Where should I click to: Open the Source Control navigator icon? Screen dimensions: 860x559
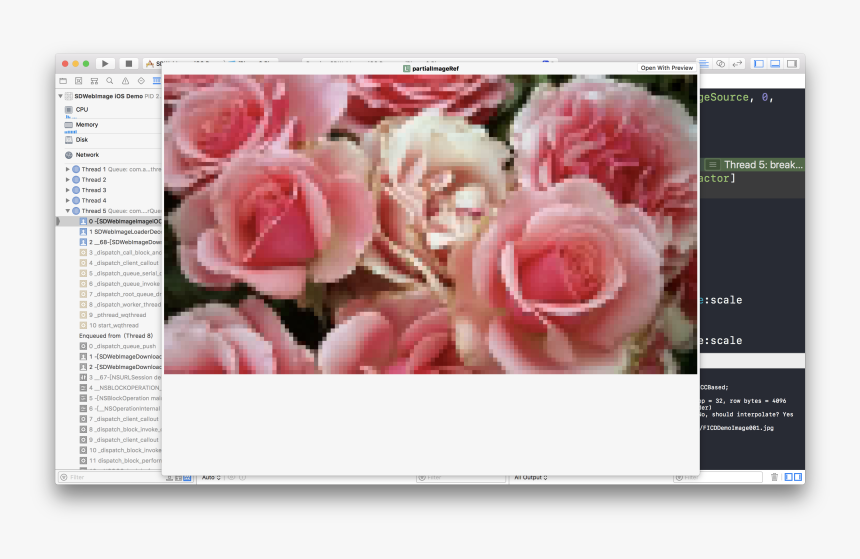tap(78, 81)
